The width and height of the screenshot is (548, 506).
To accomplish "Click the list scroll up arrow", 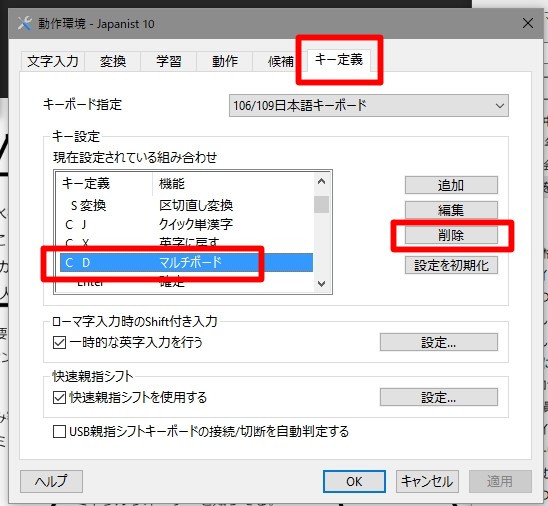I will 322,181.
